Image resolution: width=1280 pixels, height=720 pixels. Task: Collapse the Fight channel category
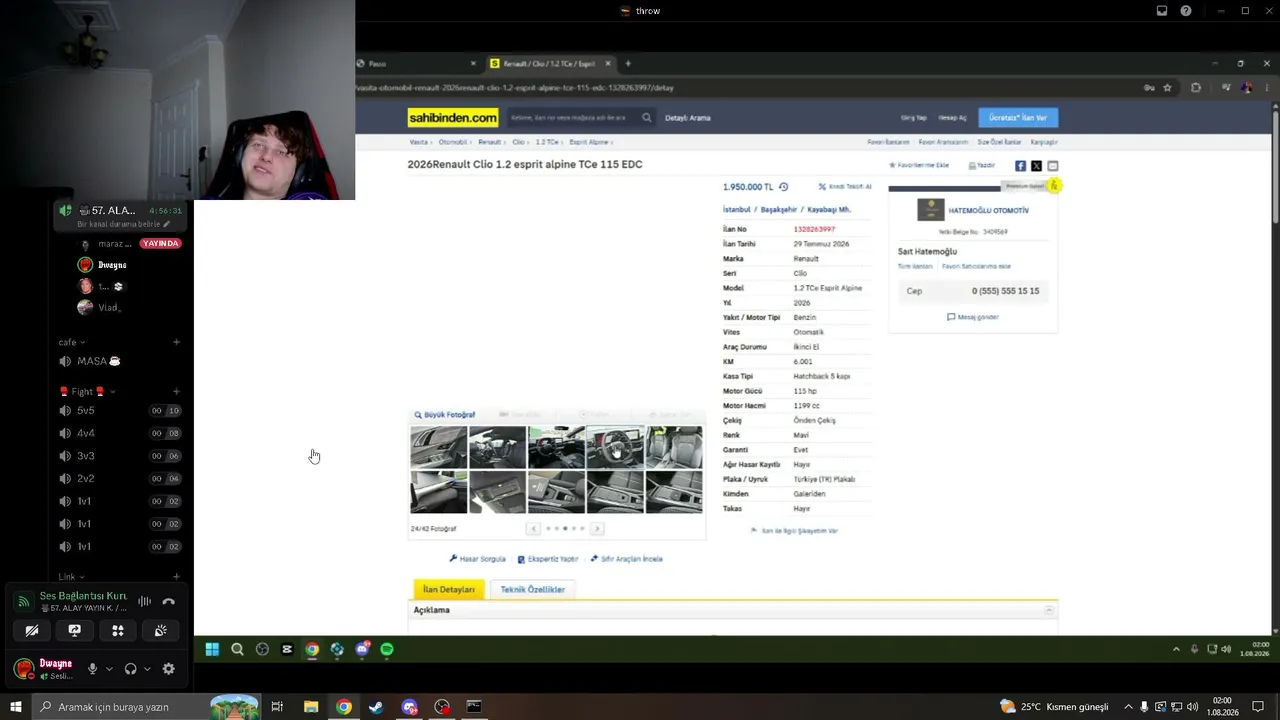point(88,392)
